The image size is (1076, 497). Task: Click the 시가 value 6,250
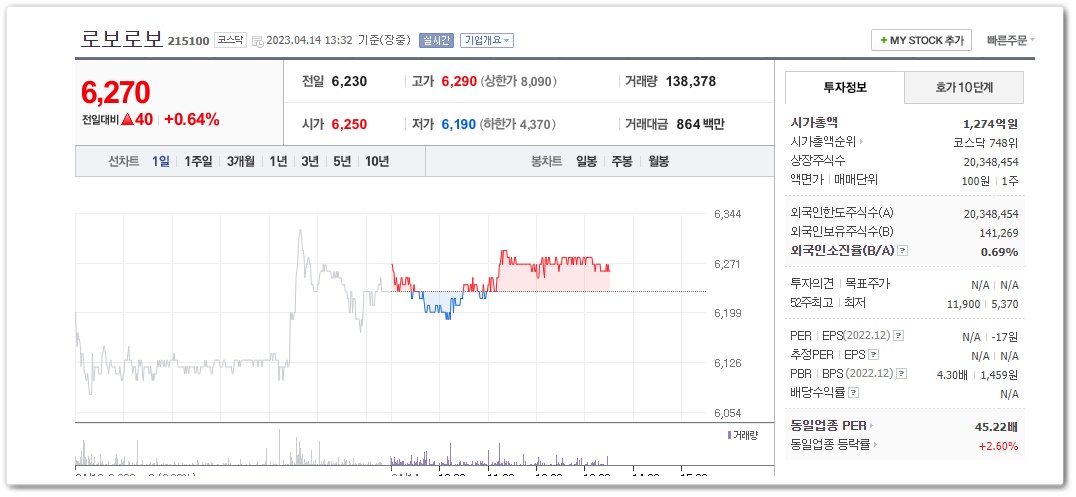coord(349,124)
